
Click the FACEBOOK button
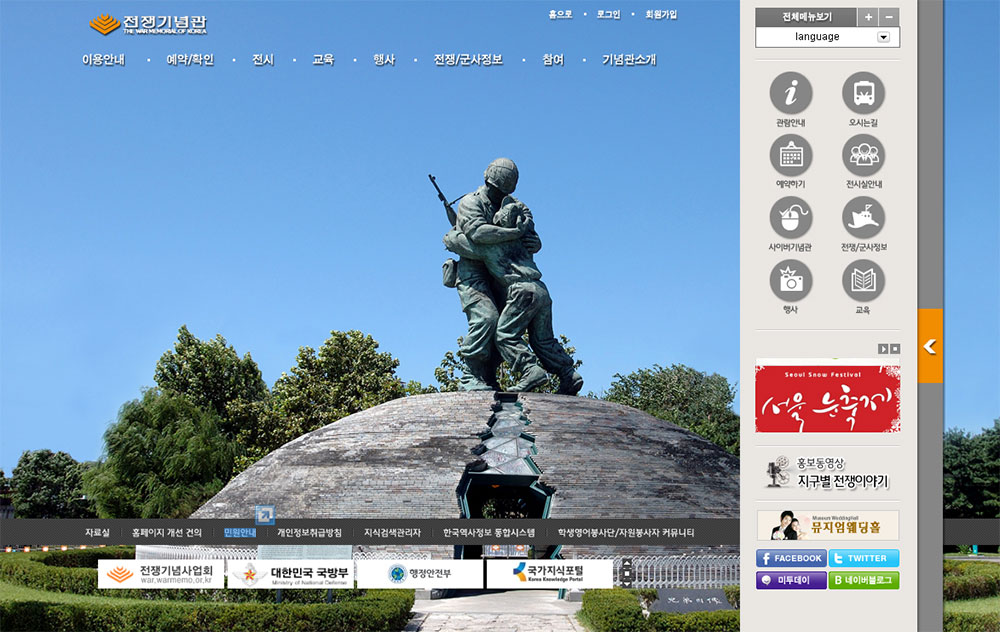pos(791,558)
